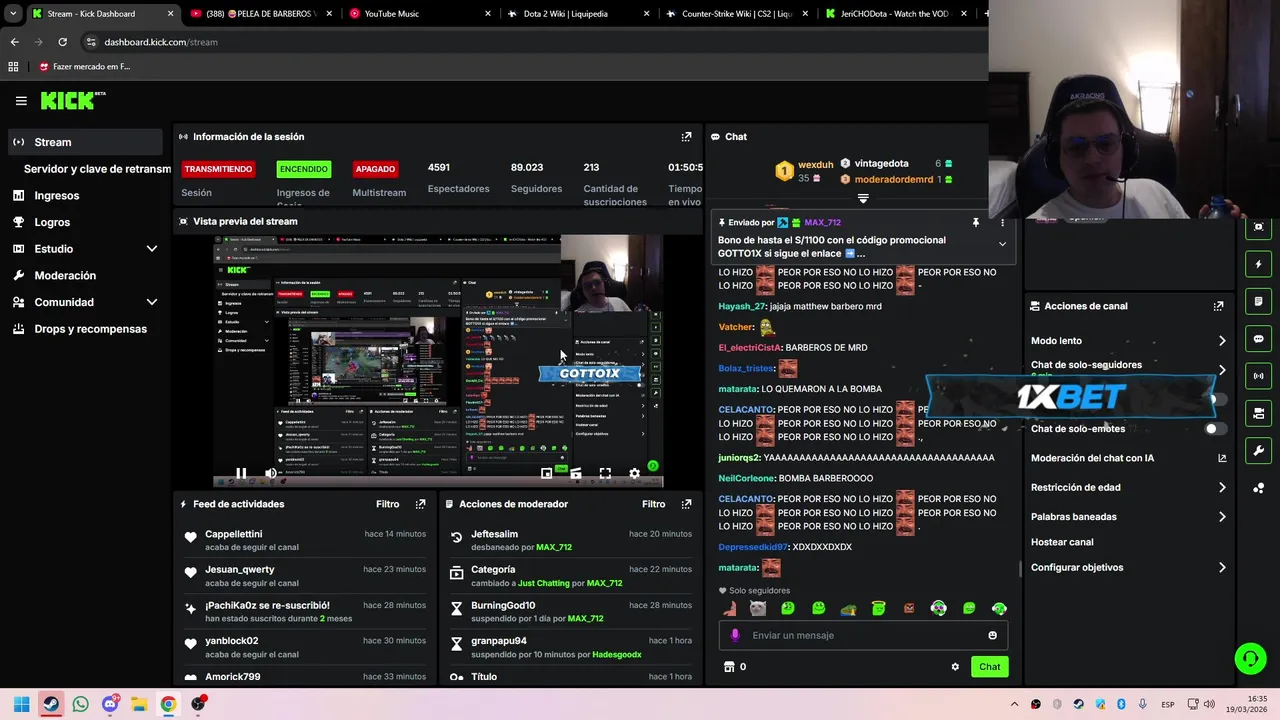The width and height of the screenshot is (1280, 720).
Task: Pop out the Acciones de moderador panel
Action: (686, 504)
